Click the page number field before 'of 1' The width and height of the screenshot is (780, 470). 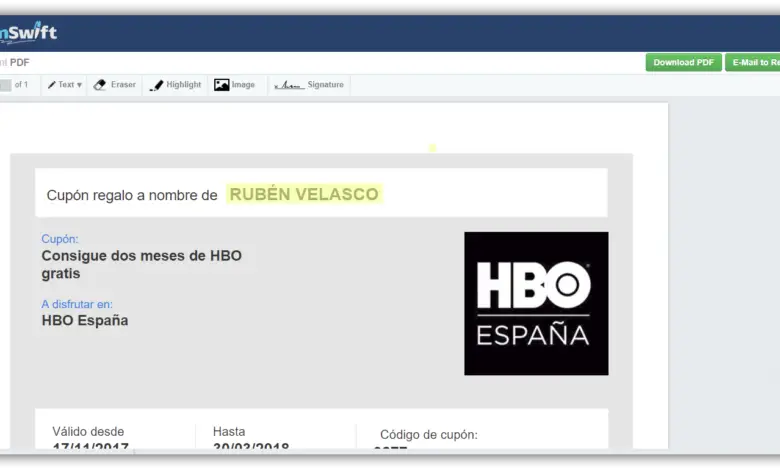point(5,85)
